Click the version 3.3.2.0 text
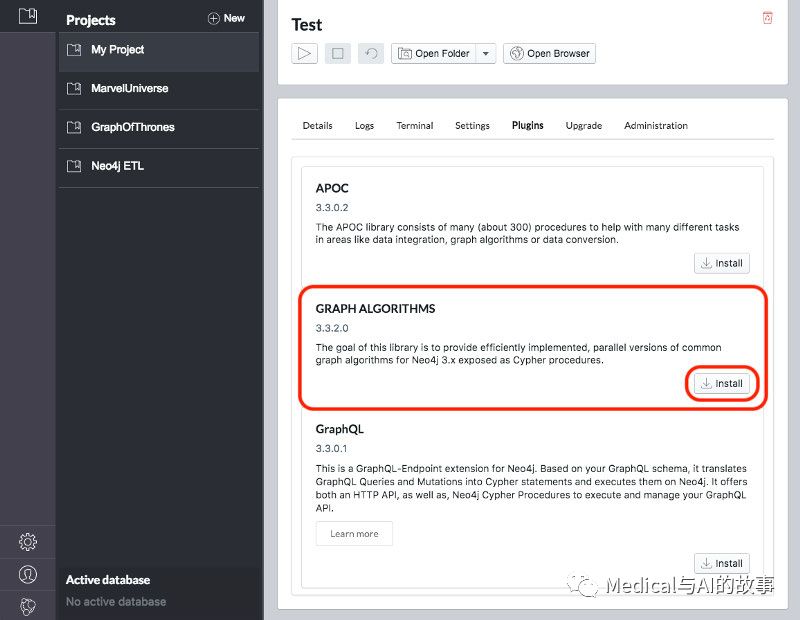Viewport: 800px width, 620px height. [332, 328]
